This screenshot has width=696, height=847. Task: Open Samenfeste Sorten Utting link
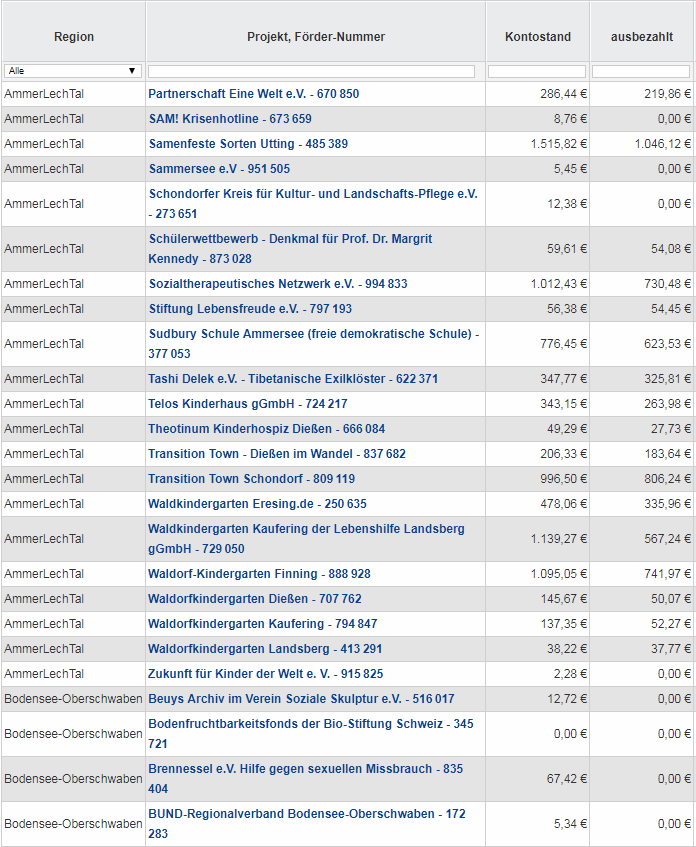tap(248, 144)
